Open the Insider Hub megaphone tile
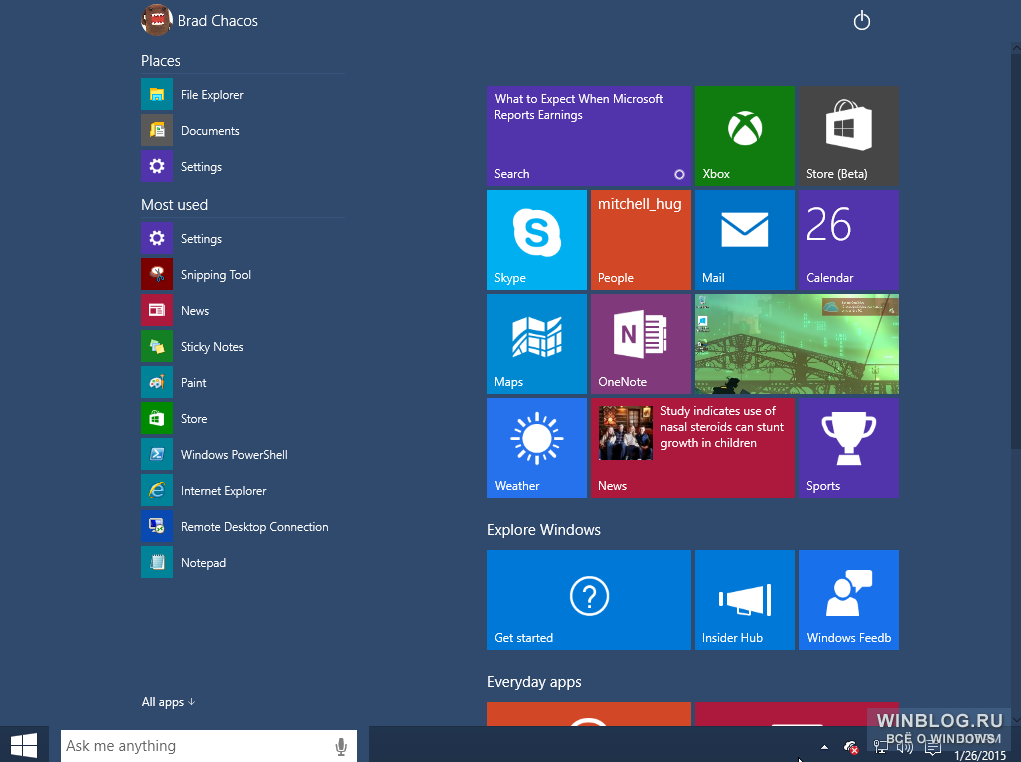 tap(744, 600)
